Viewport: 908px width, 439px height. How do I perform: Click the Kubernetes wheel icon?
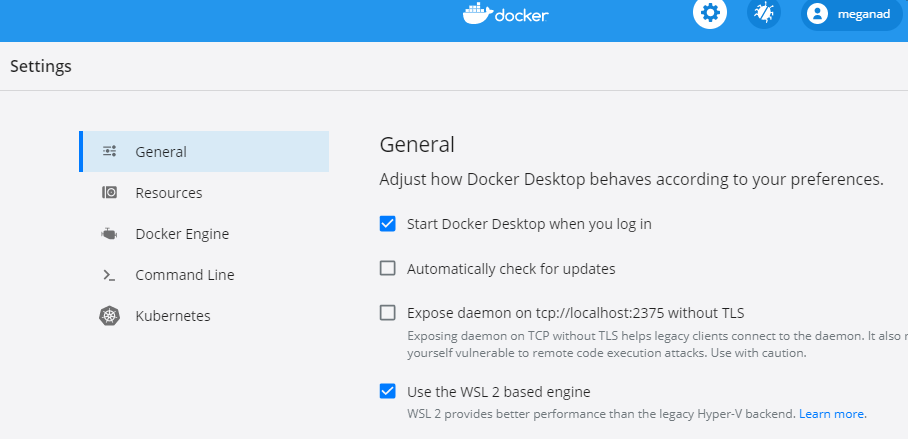[x=109, y=316]
